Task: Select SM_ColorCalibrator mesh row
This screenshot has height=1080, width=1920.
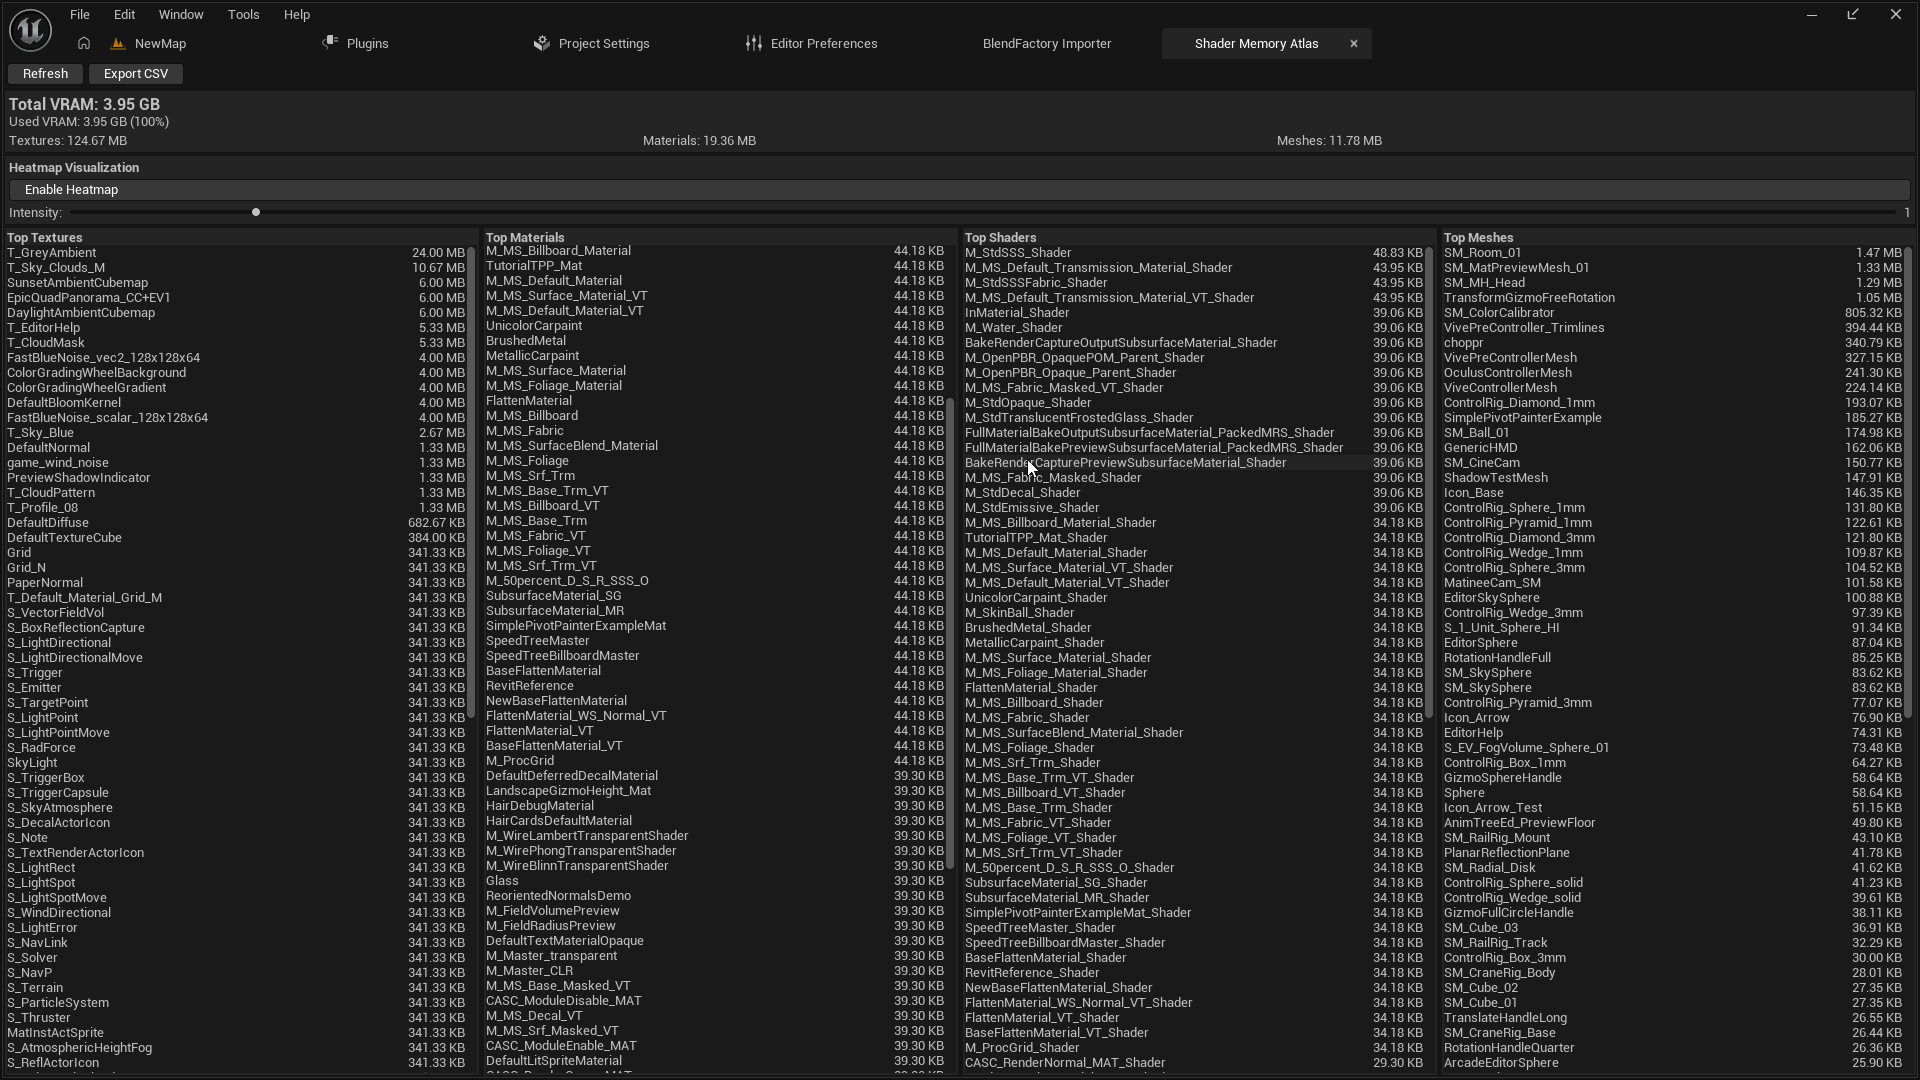Action: tap(1673, 313)
